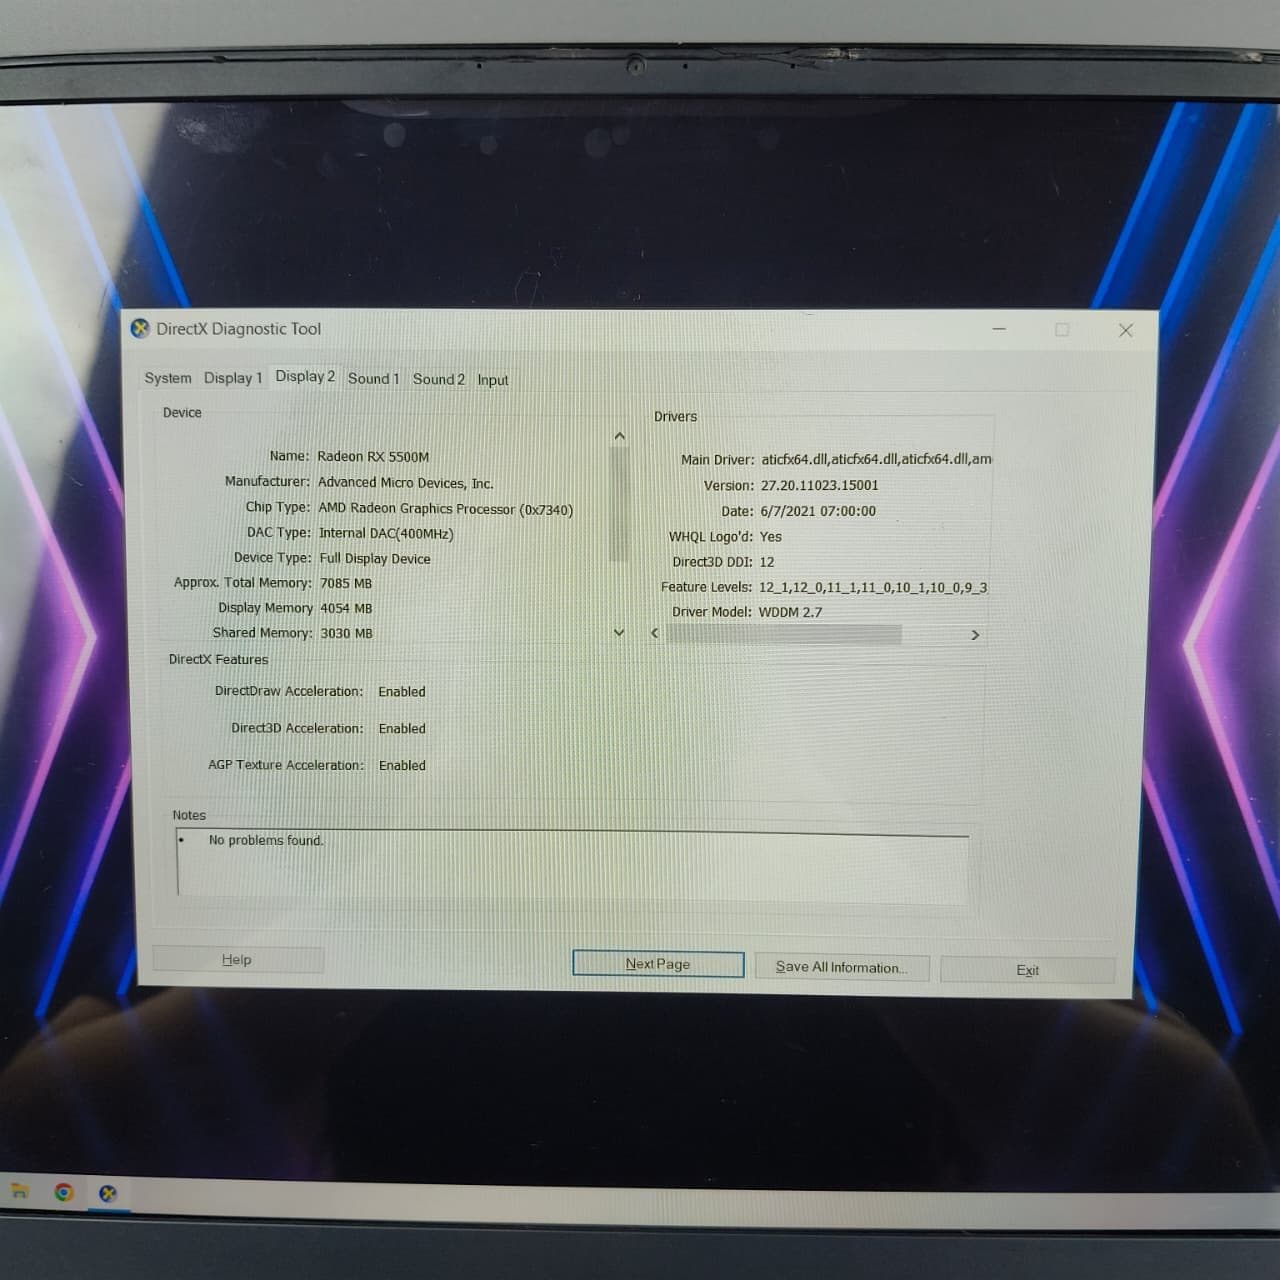The image size is (1280, 1280).
Task: Open the Sound 2 tab
Action: point(439,379)
